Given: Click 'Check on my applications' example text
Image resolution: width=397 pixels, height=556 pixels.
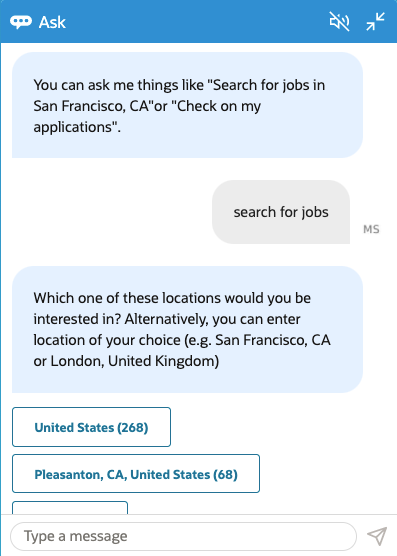Looking at the screenshot, I should tap(147, 117).
